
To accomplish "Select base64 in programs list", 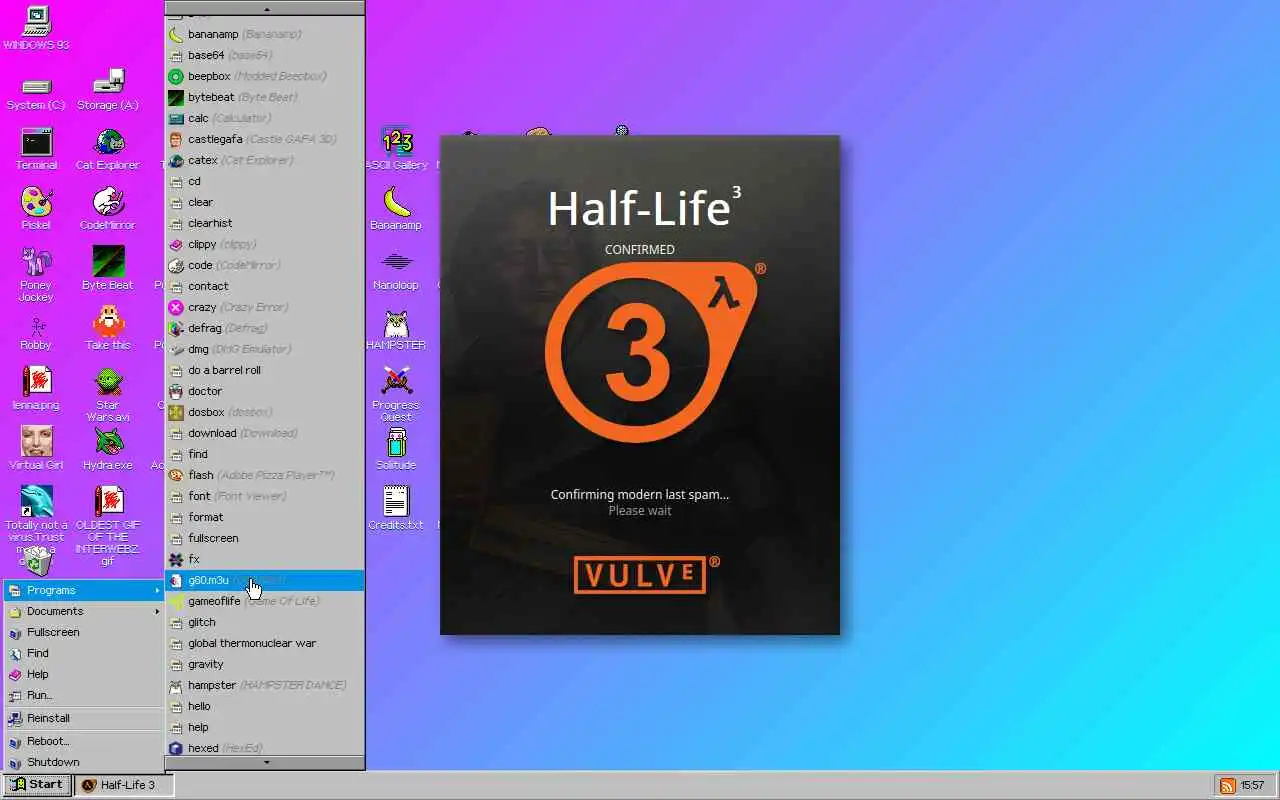I will tap(265, 55).
